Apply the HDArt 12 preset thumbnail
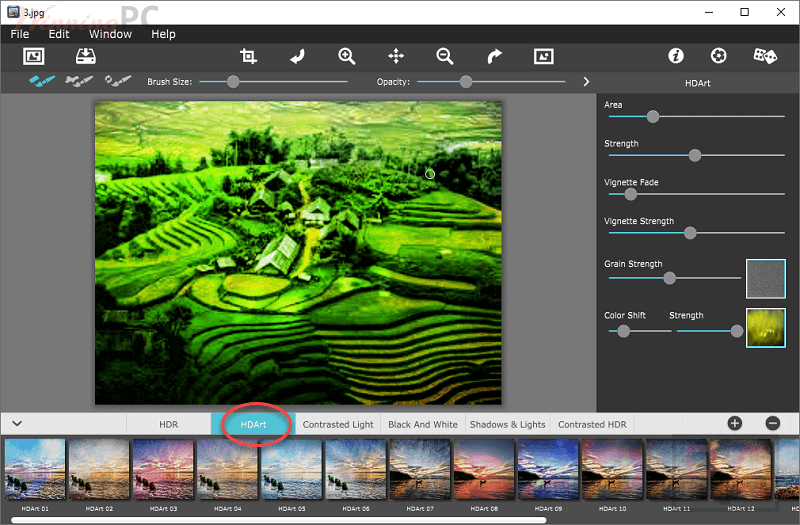 pyautogui.click(x=741, y=469)
